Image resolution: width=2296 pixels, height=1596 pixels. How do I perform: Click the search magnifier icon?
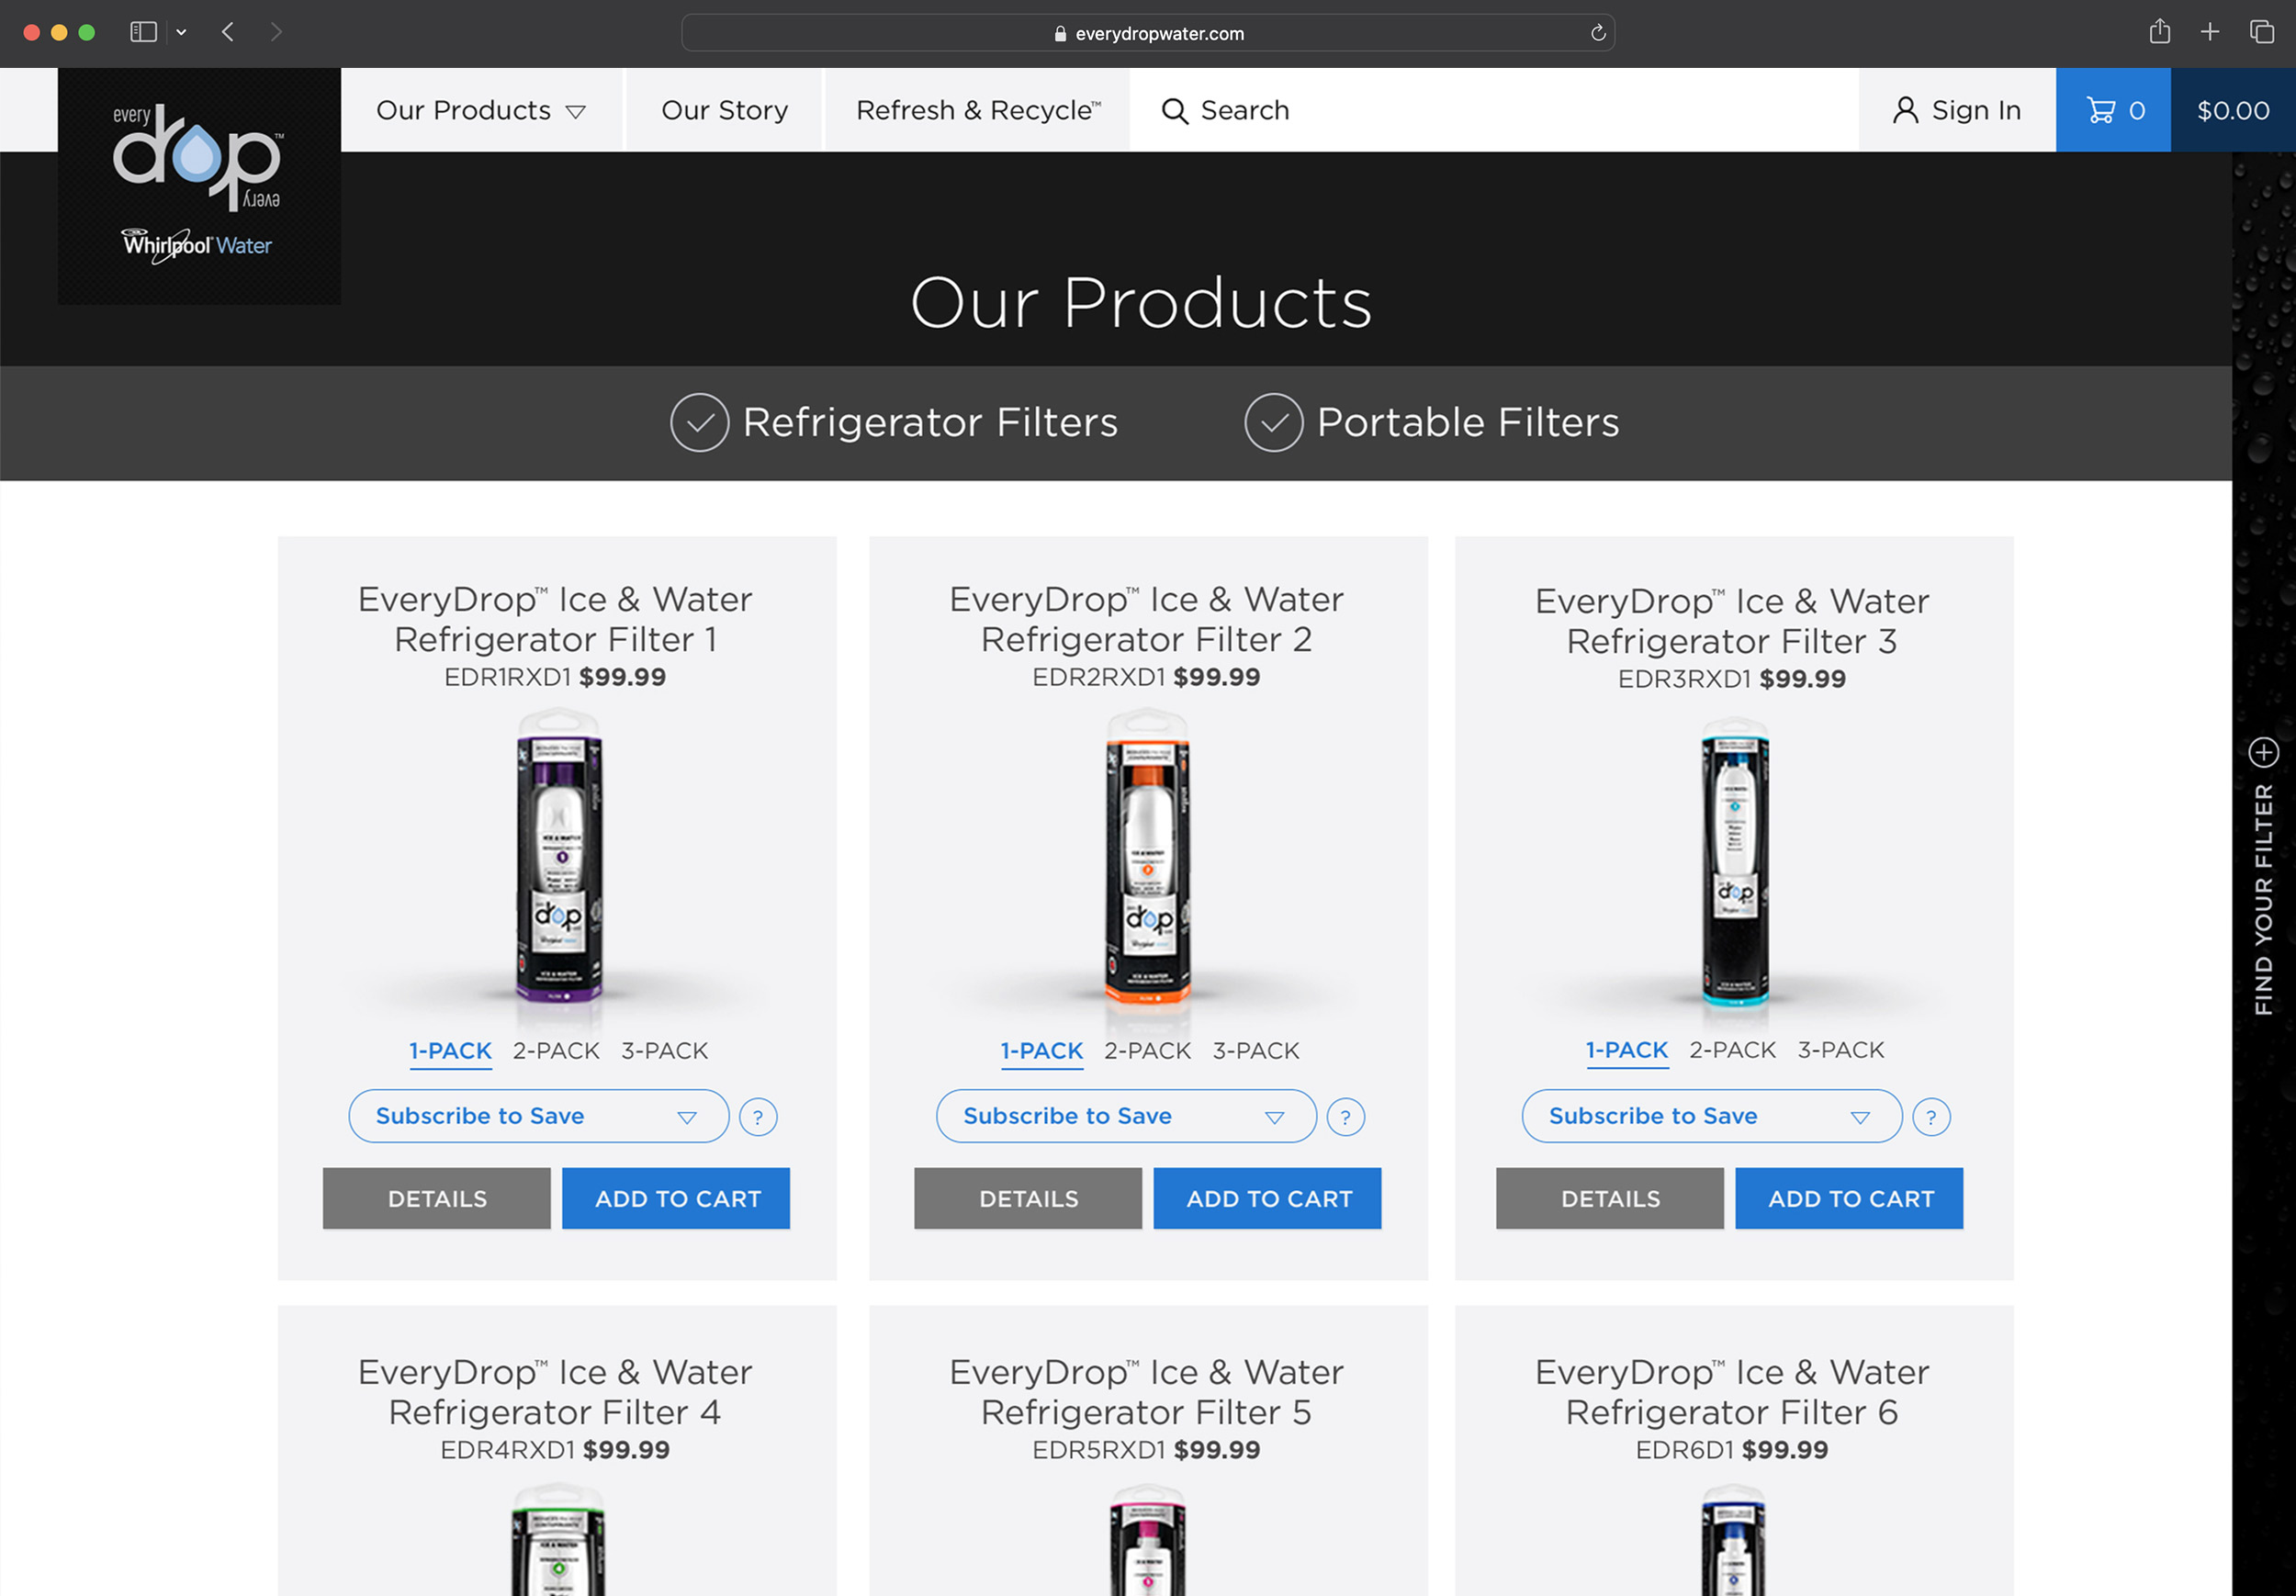pyautogui.click(x=1174, y=111)
